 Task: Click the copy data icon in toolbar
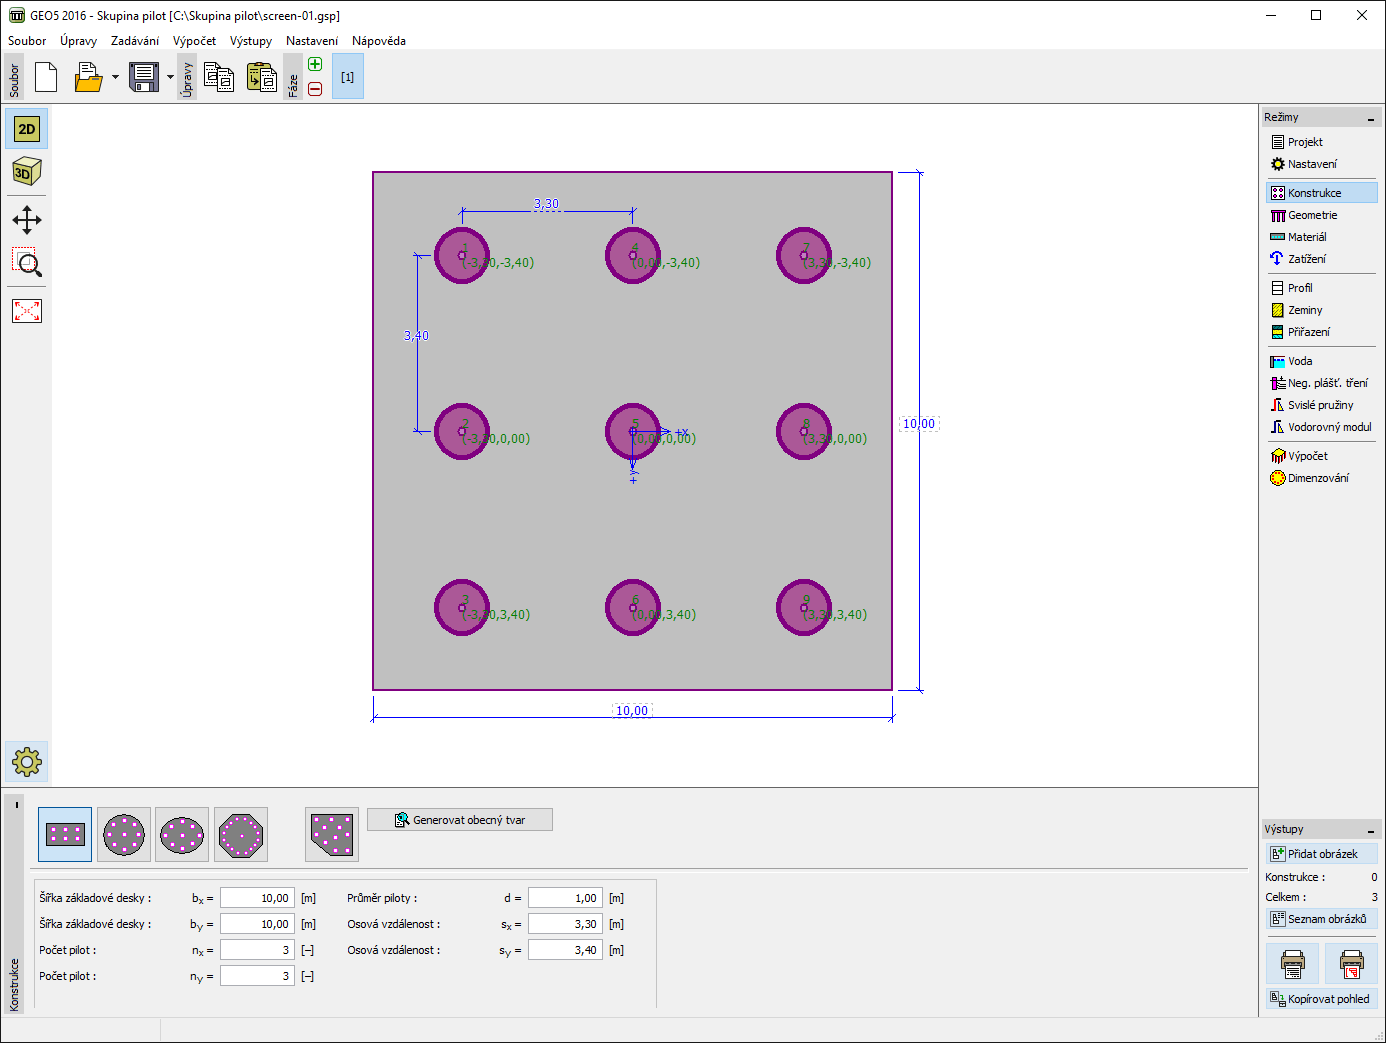[x=218, y=77]
